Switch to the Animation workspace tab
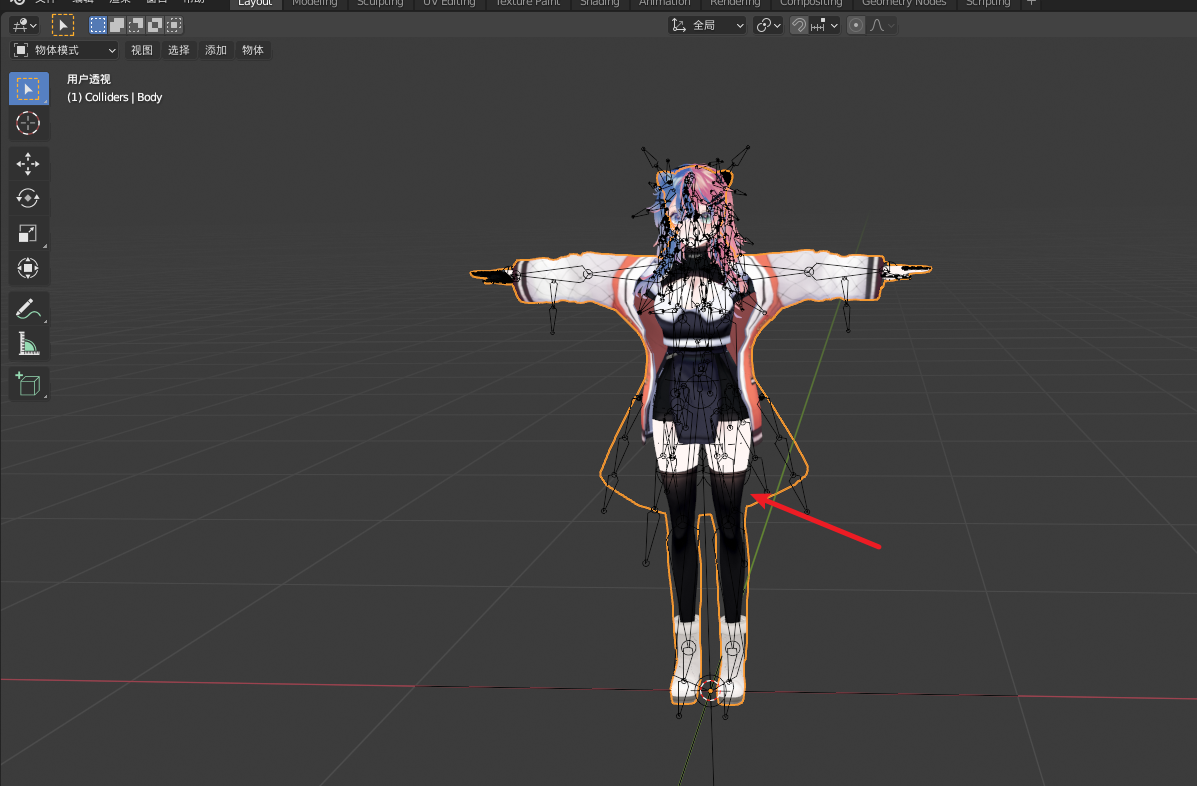Screen dimensions: 1197x786 [x=664, y=4]
